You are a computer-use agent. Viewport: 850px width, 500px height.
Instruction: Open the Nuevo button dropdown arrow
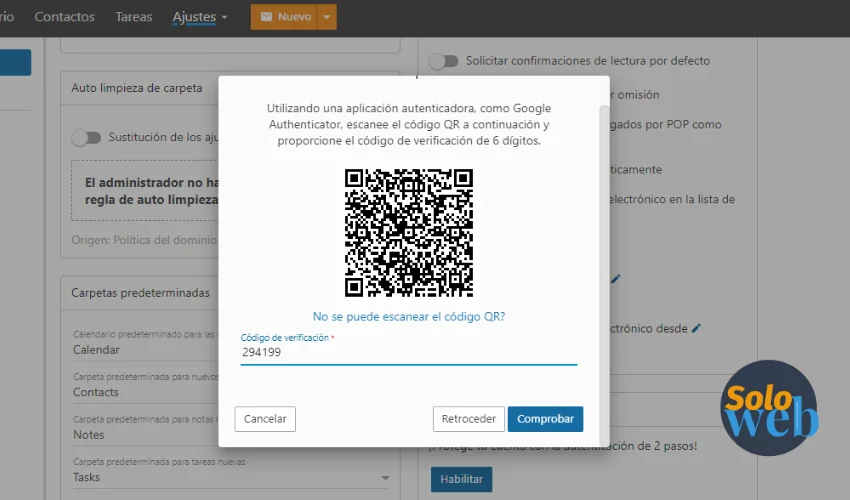pos(326,17)
